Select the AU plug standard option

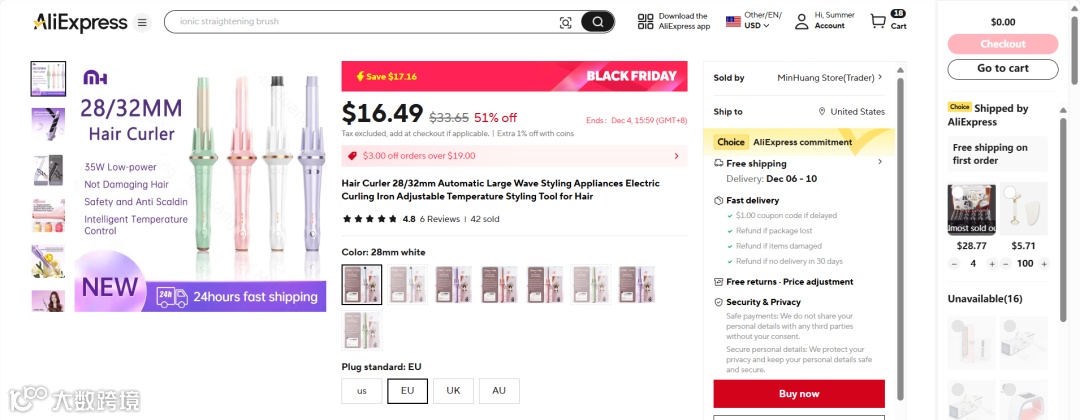(x=499, y=391)
